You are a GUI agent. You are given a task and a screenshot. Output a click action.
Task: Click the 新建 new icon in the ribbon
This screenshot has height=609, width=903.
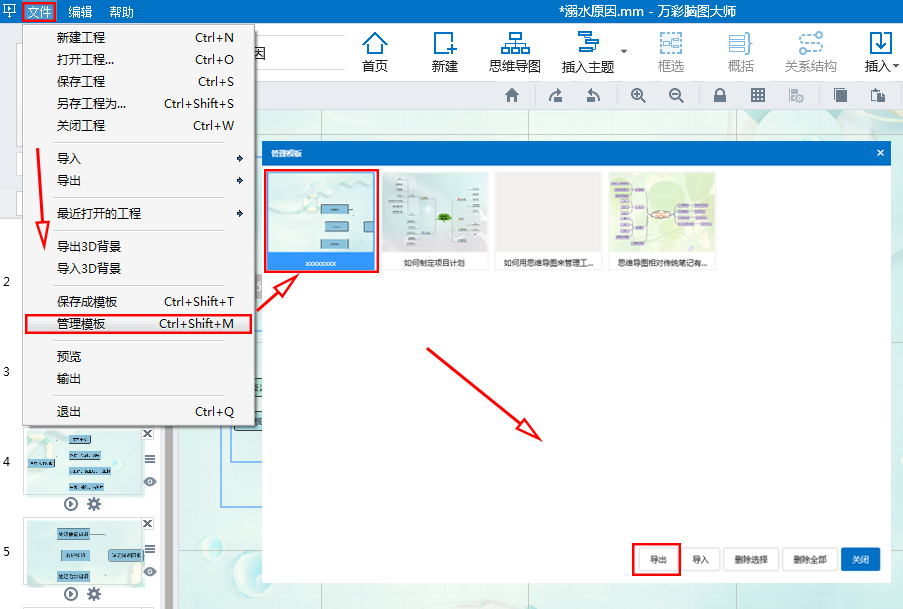tap(445, 52)
